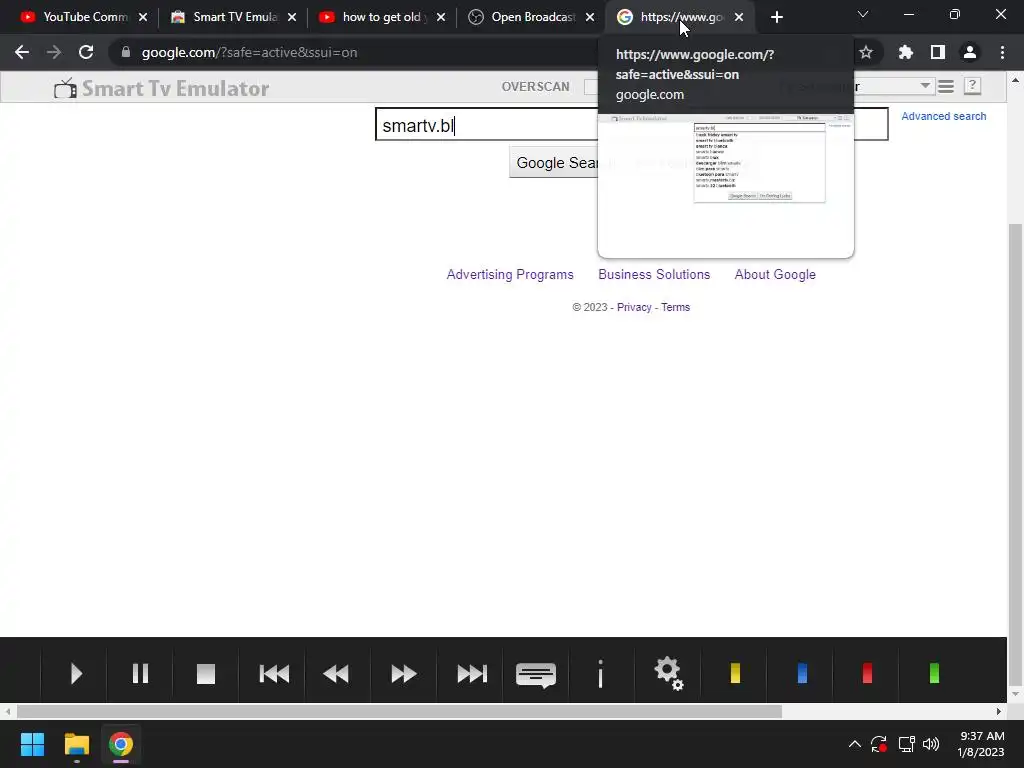Click the yellow remote color button
This screenshot has height=768, width=1024.
click(735, 673)
